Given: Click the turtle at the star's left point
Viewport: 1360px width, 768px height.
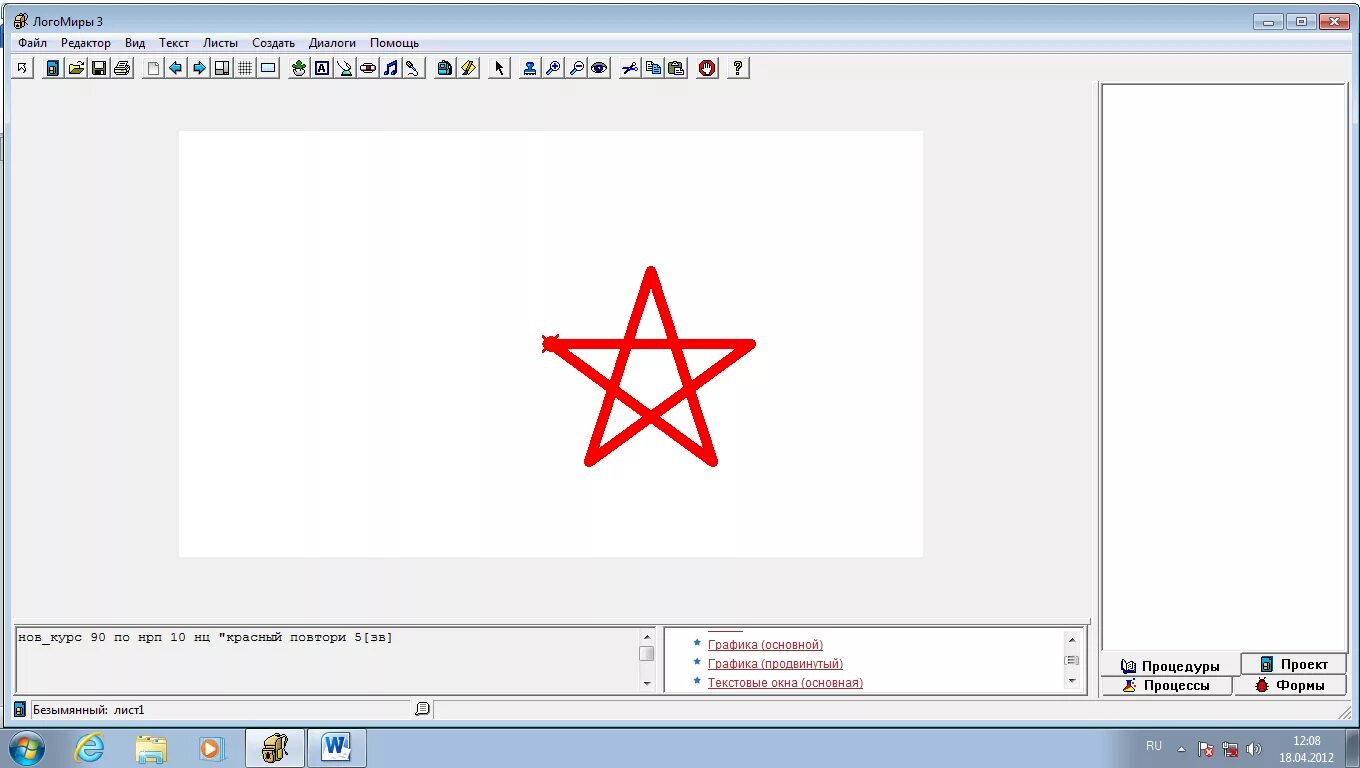Looking at the screenshot, I should point(550,344).
